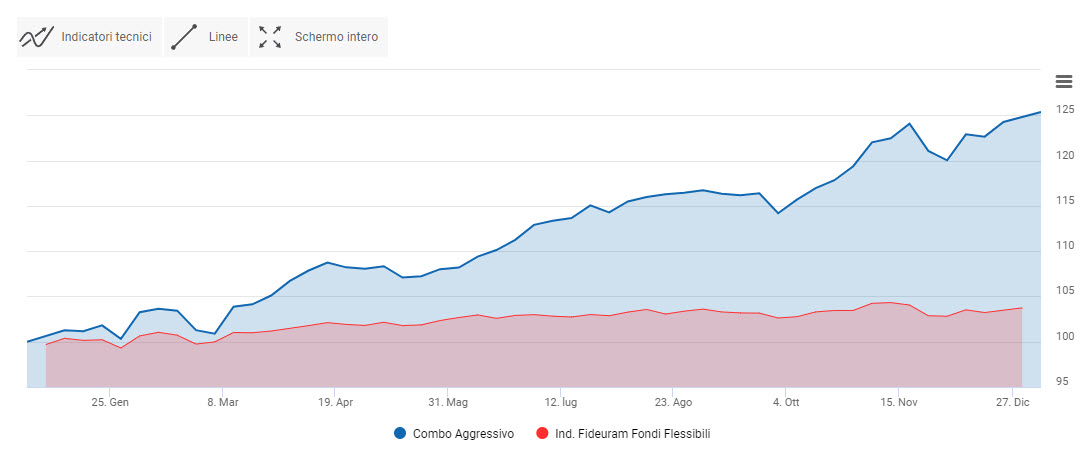The image size is (1087, 460).
Task: Expand the Linee drawing options
Action: (223, 37)
